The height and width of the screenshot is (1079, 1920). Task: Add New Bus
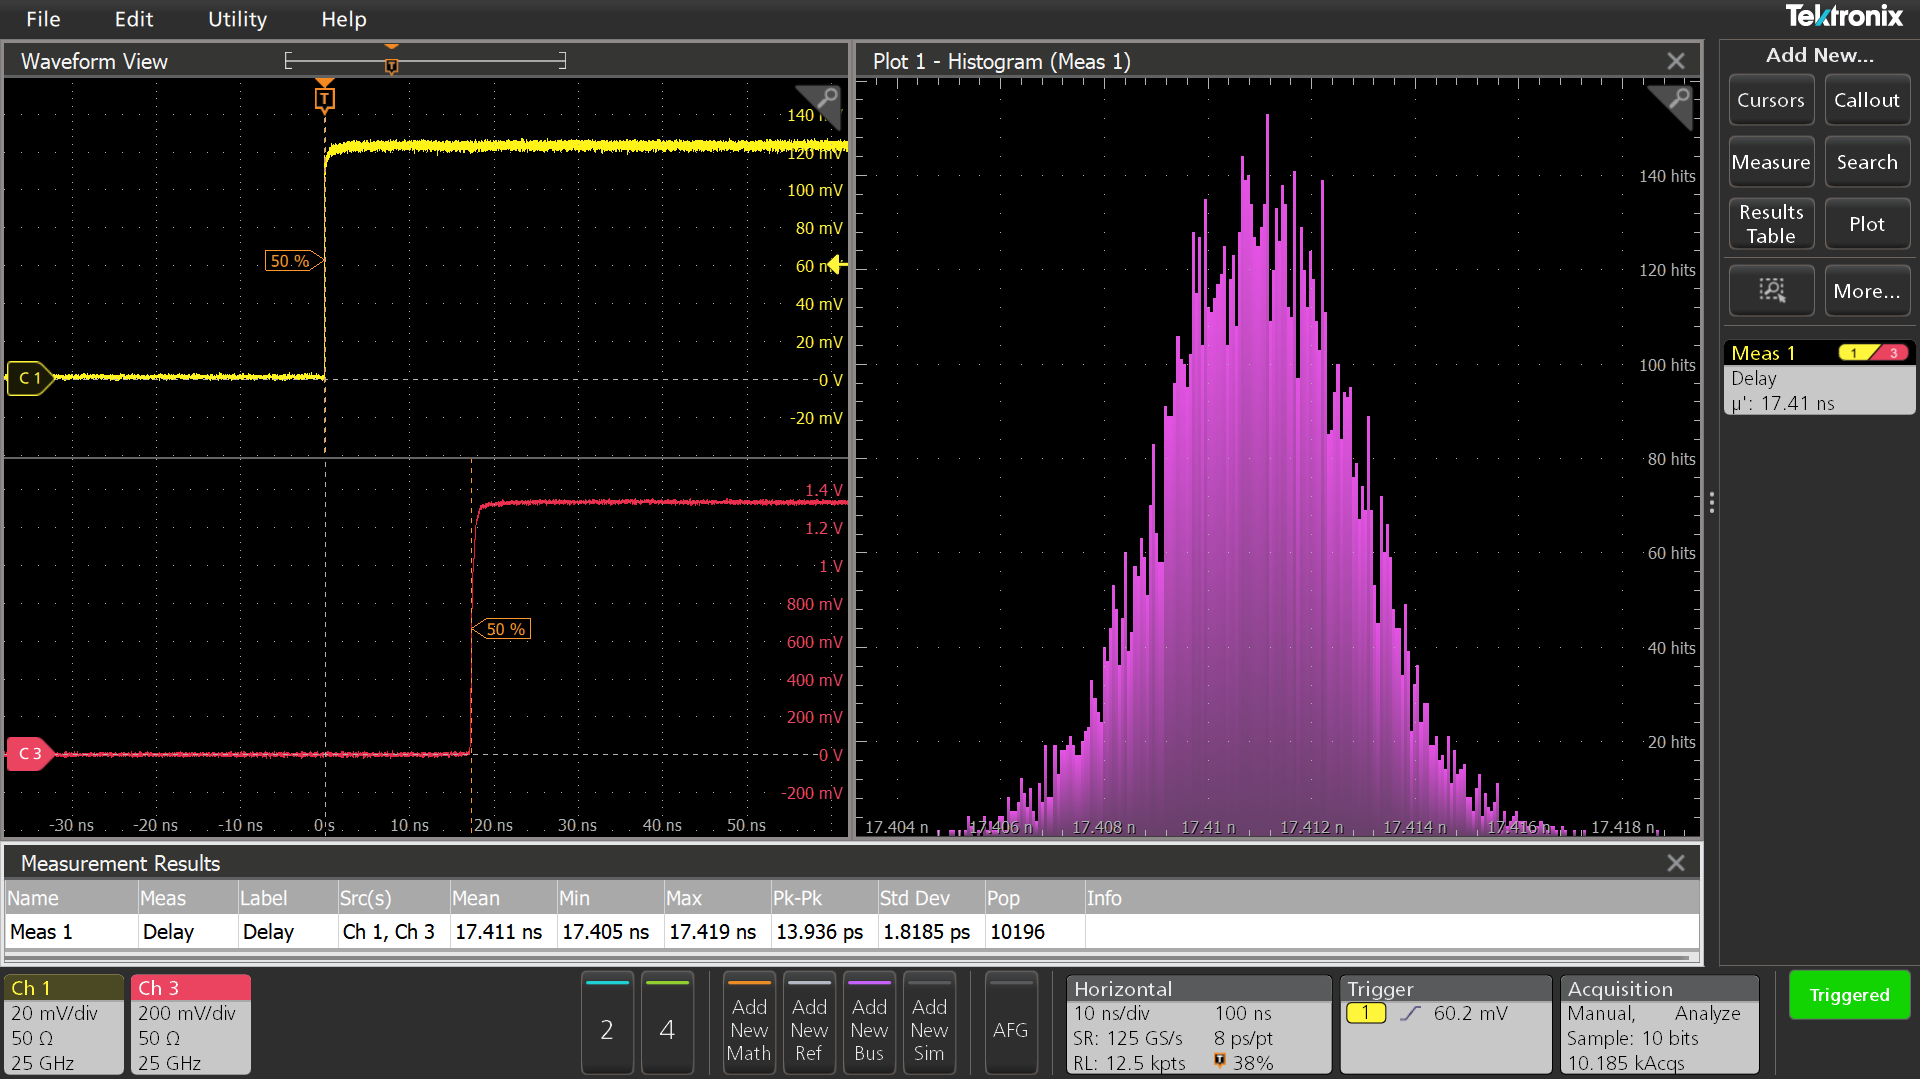pos(869,1023)
